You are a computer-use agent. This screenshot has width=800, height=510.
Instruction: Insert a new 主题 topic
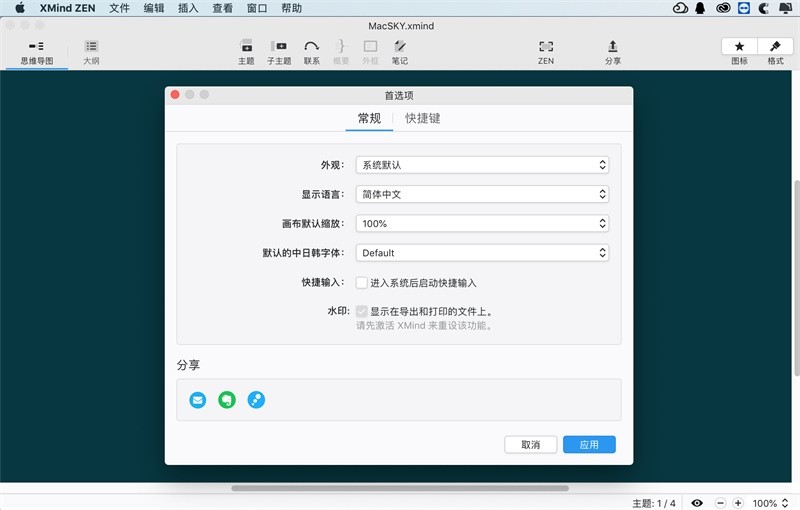(x=246, y=53)
